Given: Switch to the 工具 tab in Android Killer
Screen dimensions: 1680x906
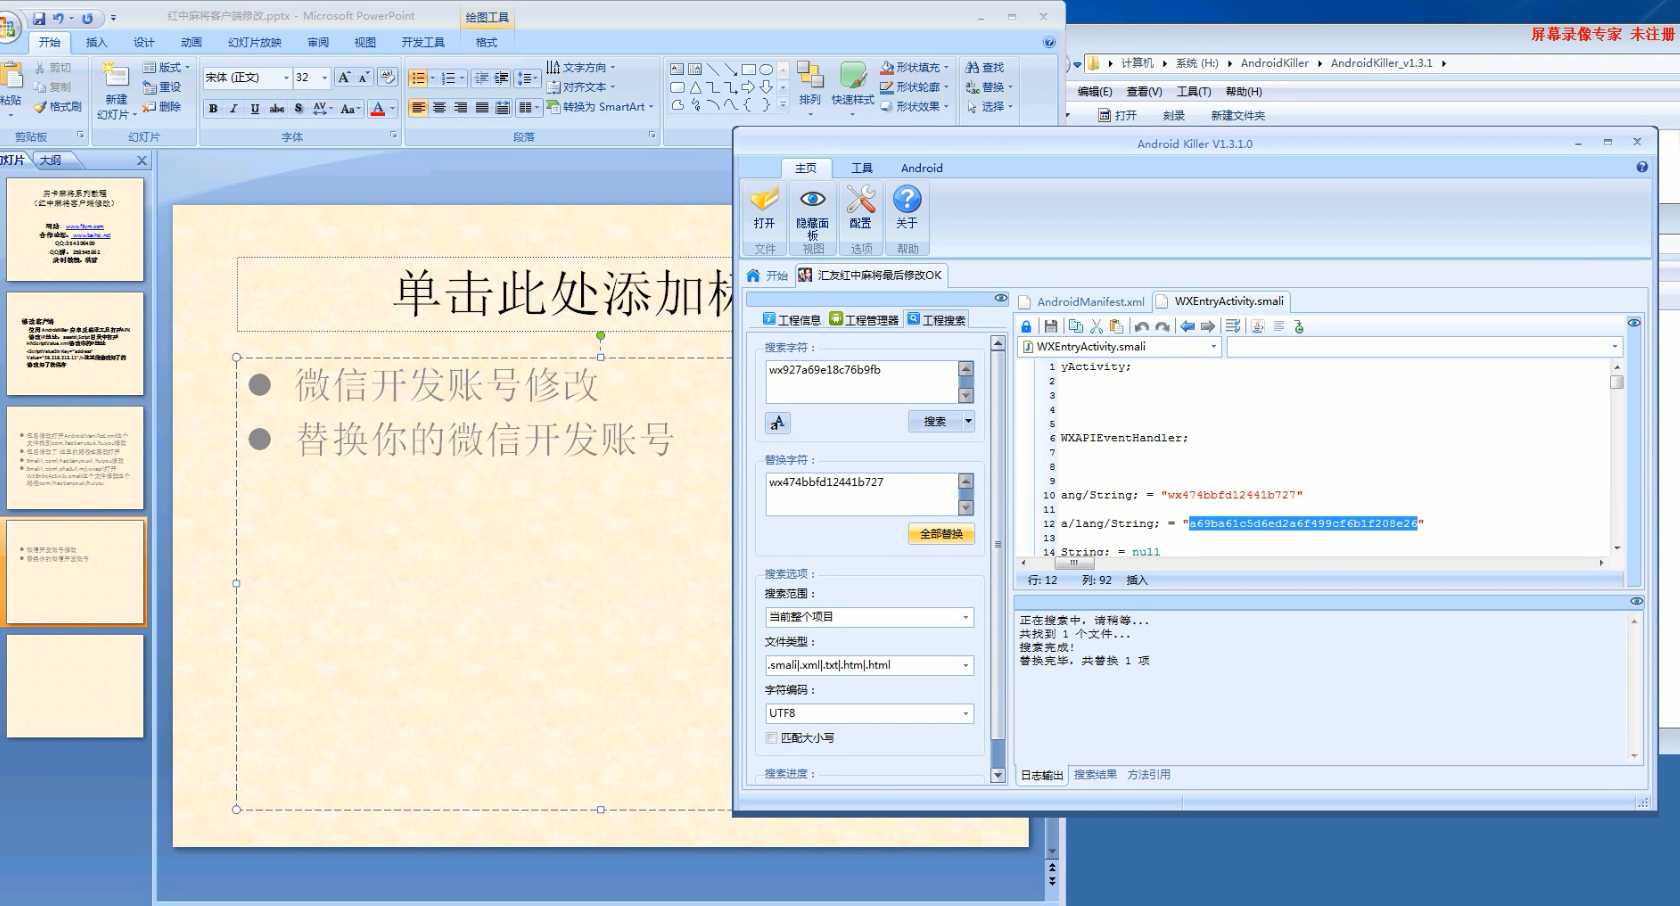Looking at the screenshot, I should [x=862, y=168].
